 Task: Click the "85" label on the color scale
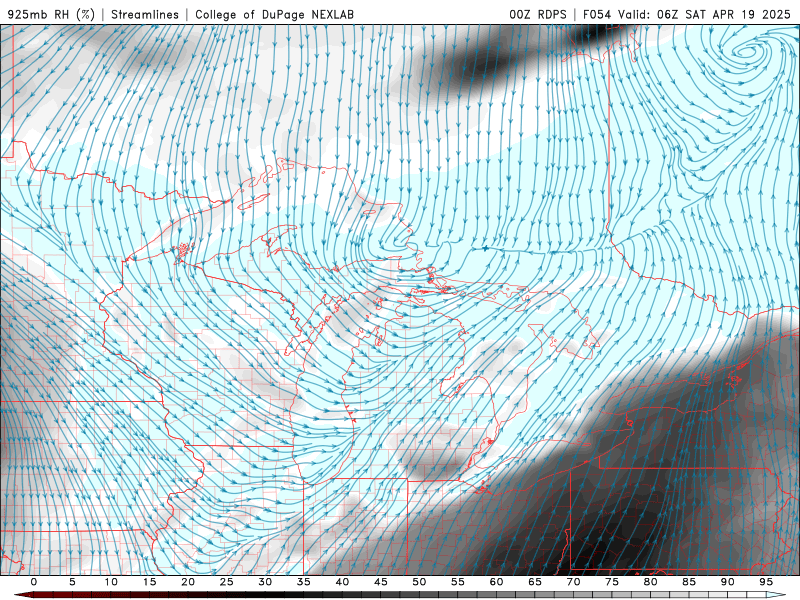(x=689, y=582)
